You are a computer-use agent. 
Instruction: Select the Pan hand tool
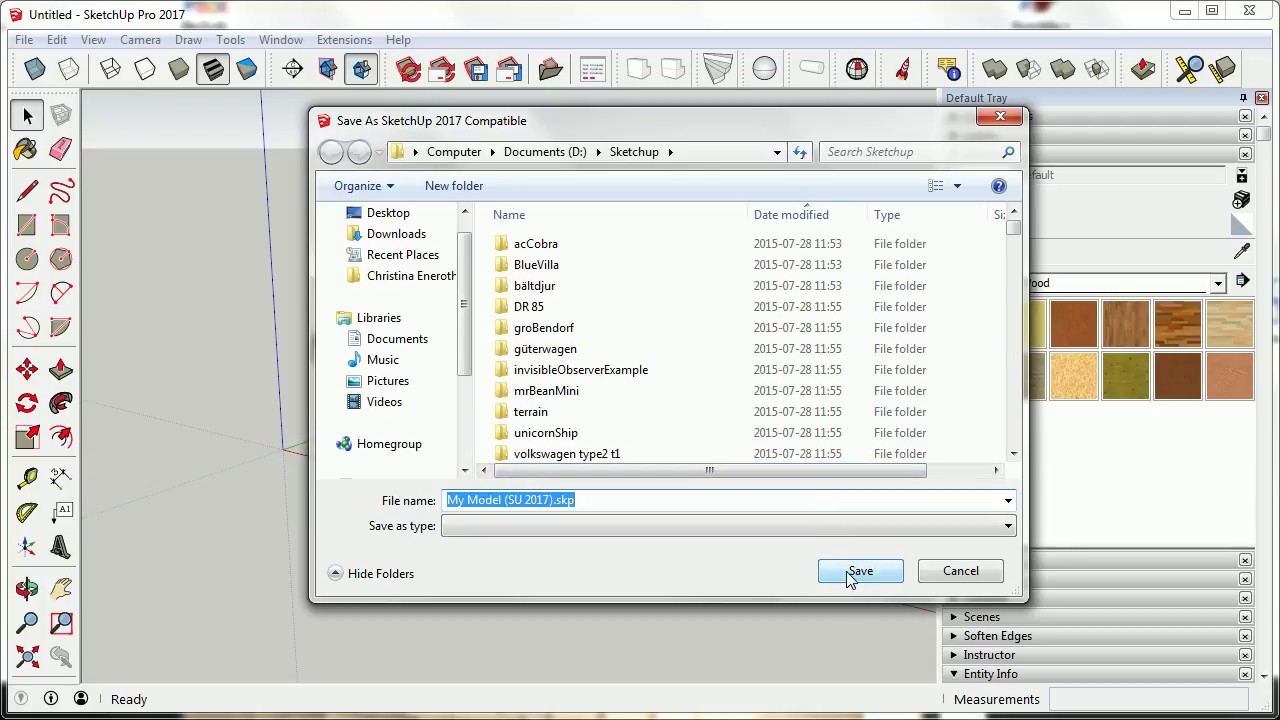click(61, 588)
